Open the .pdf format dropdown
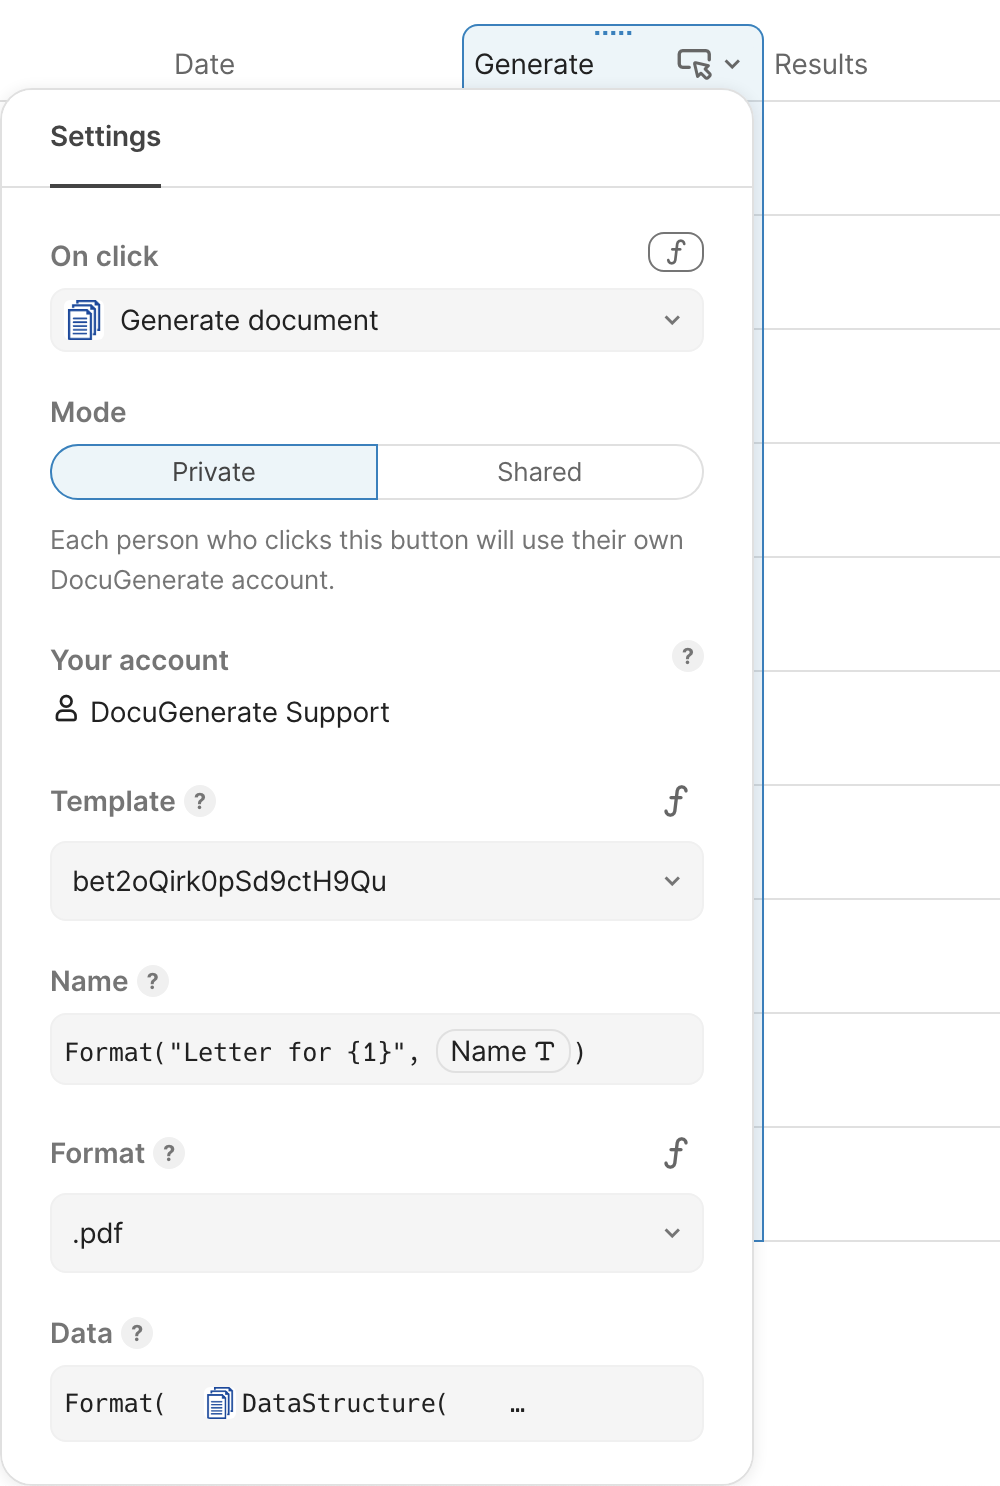The width and height of the screenshot is (1000, 1486). pos(671,1233)
